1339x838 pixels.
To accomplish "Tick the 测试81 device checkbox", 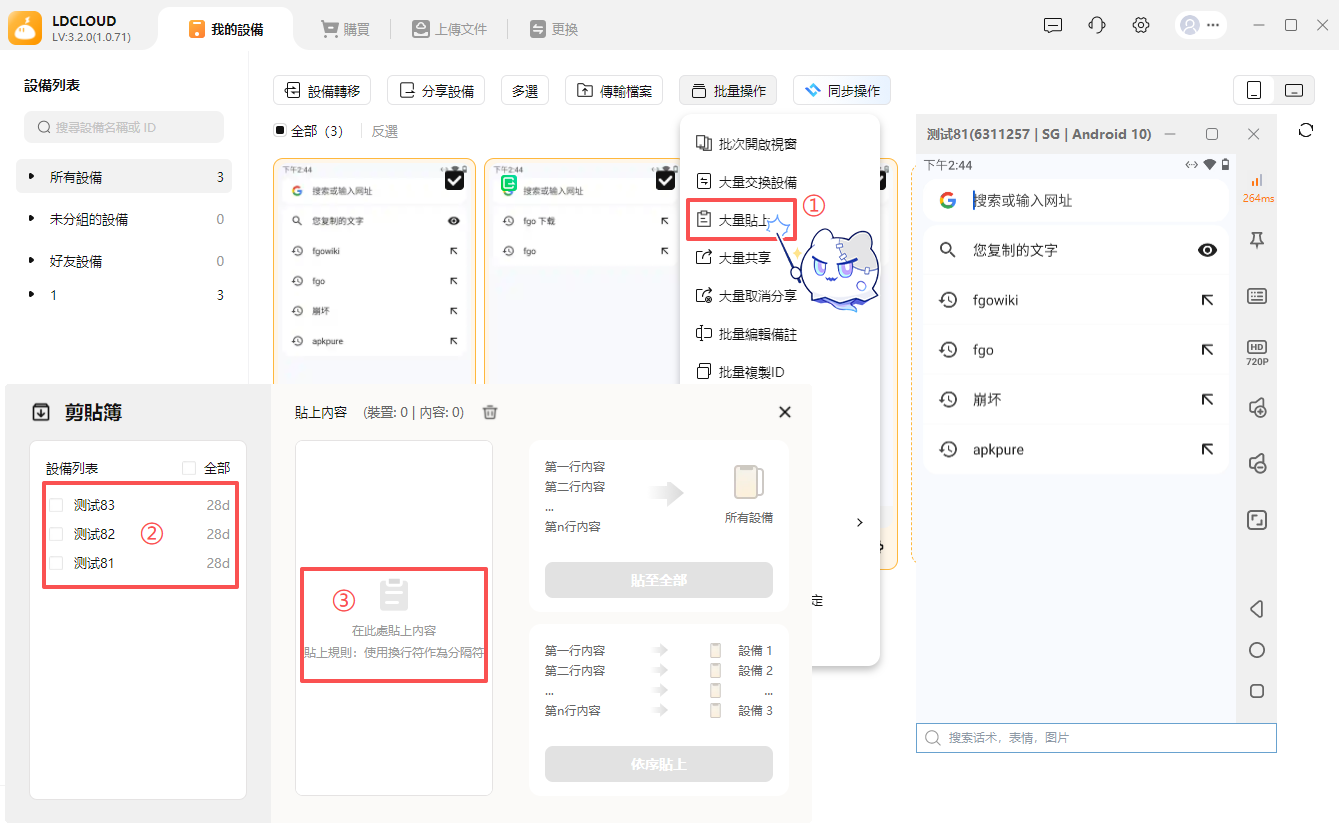I will (x=57, y=563).
